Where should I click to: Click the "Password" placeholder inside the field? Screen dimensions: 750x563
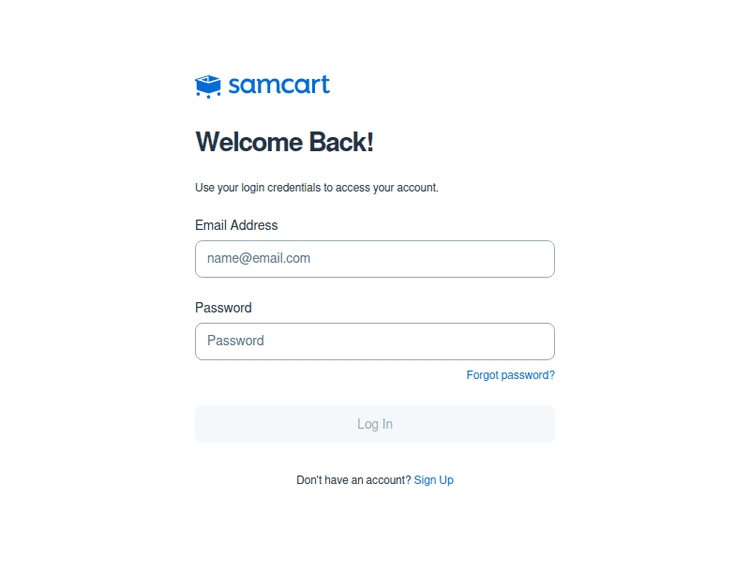click(236, 341)
